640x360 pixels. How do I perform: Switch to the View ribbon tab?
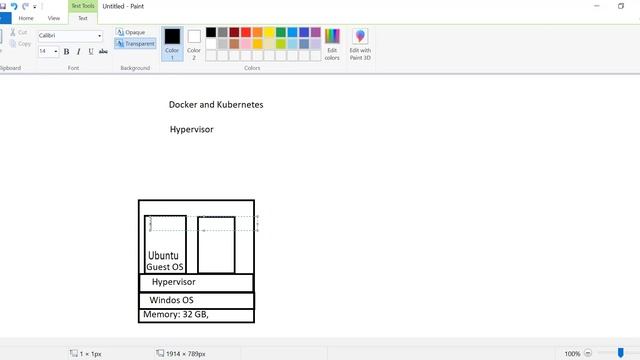tap(53, 18)
